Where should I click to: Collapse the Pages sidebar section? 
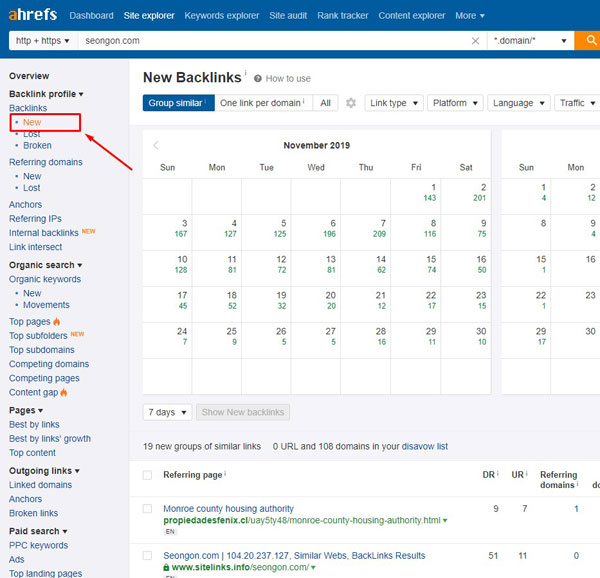(x=26, y=410)
